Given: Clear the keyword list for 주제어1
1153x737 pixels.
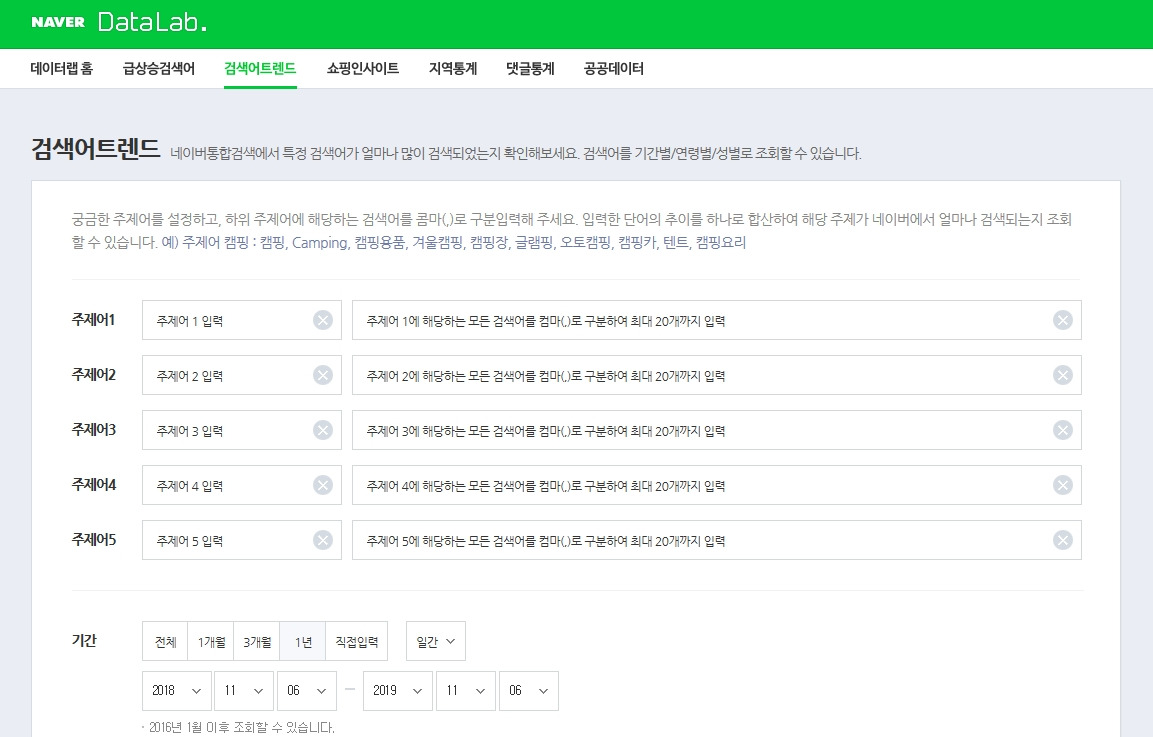Looking at the screenshot, I should [1063, 319].
